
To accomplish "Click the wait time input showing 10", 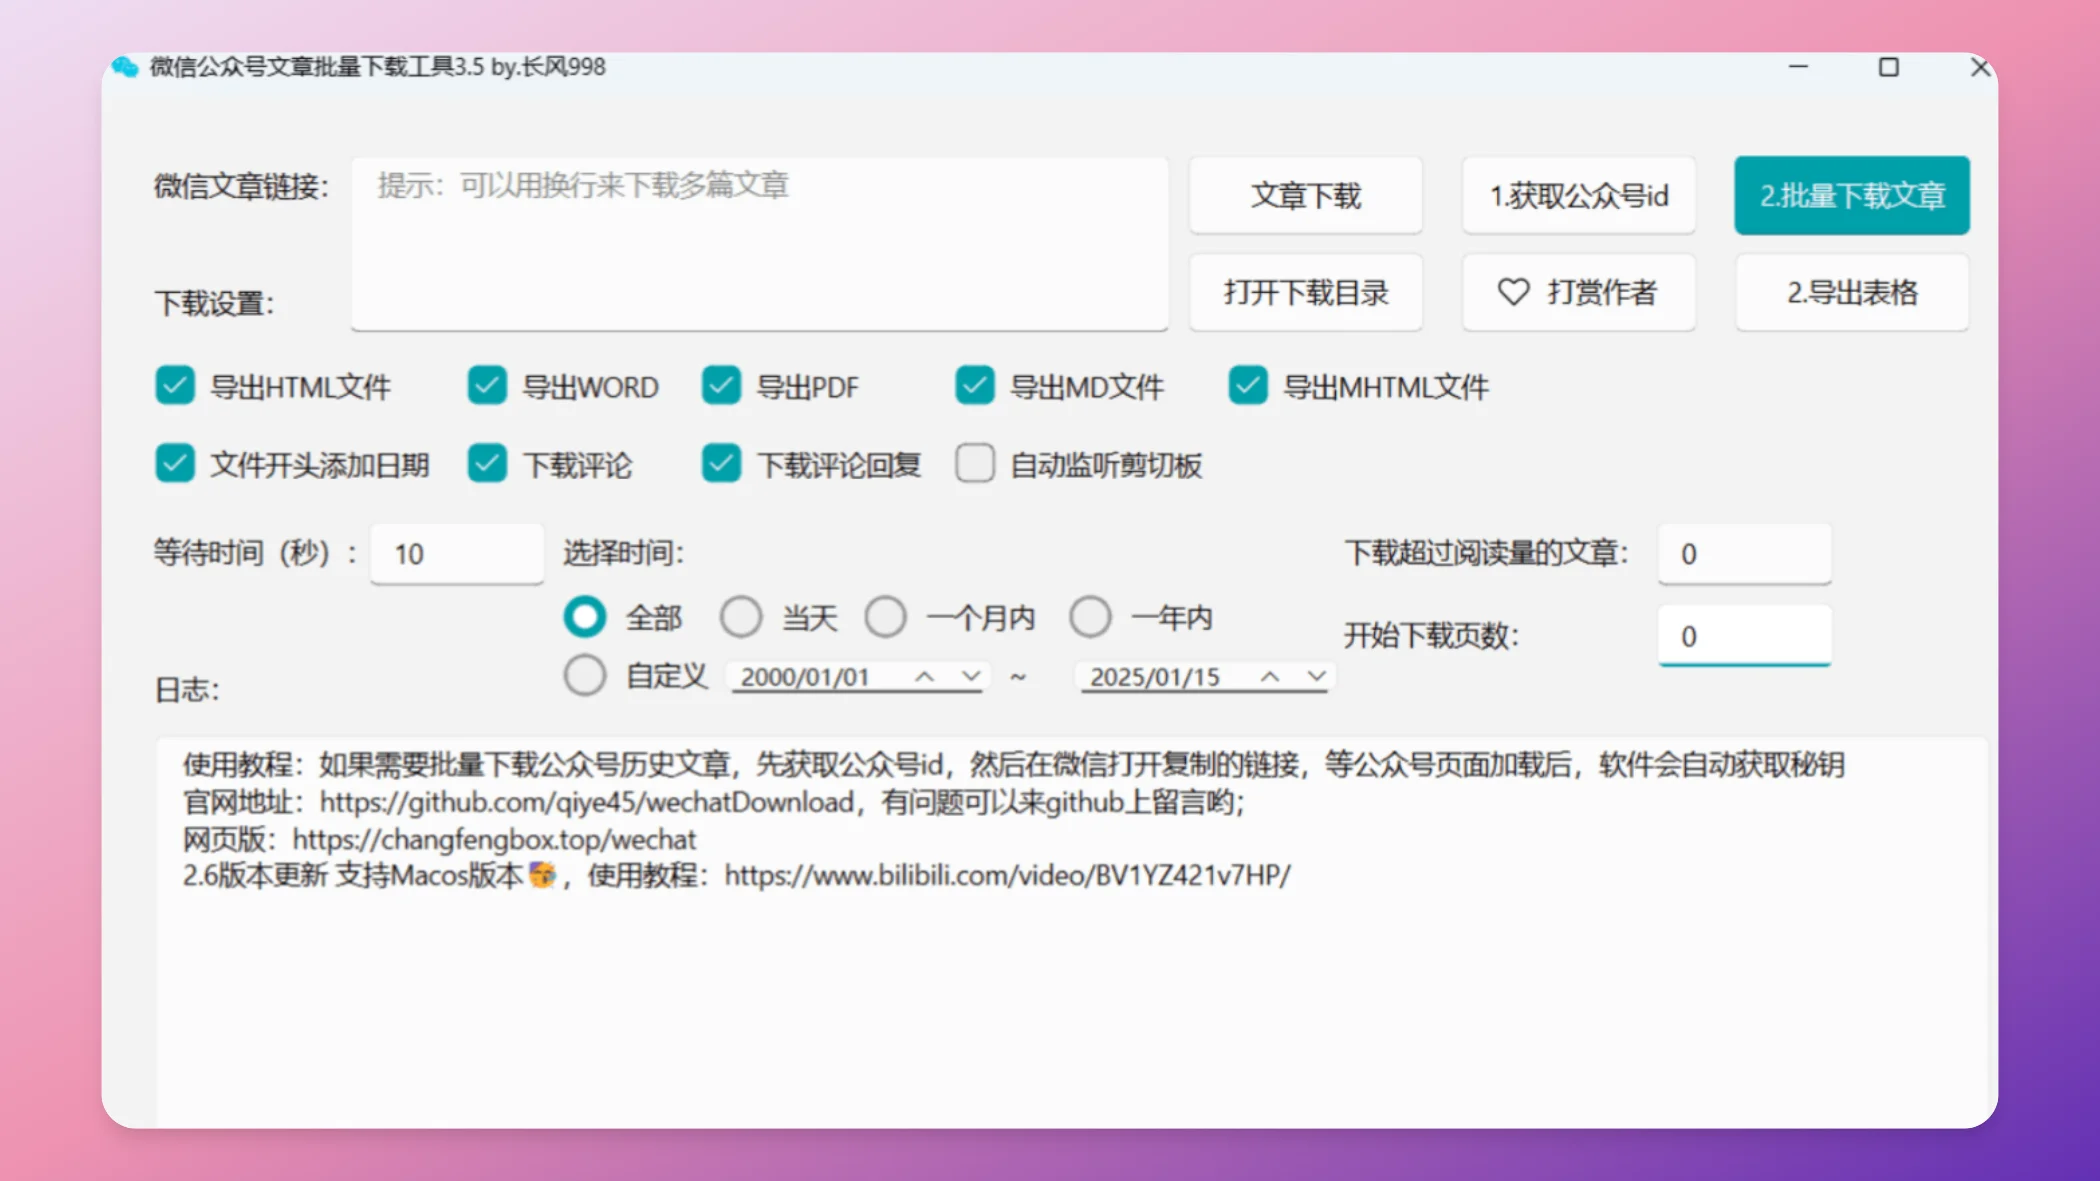I will point(455,553).
